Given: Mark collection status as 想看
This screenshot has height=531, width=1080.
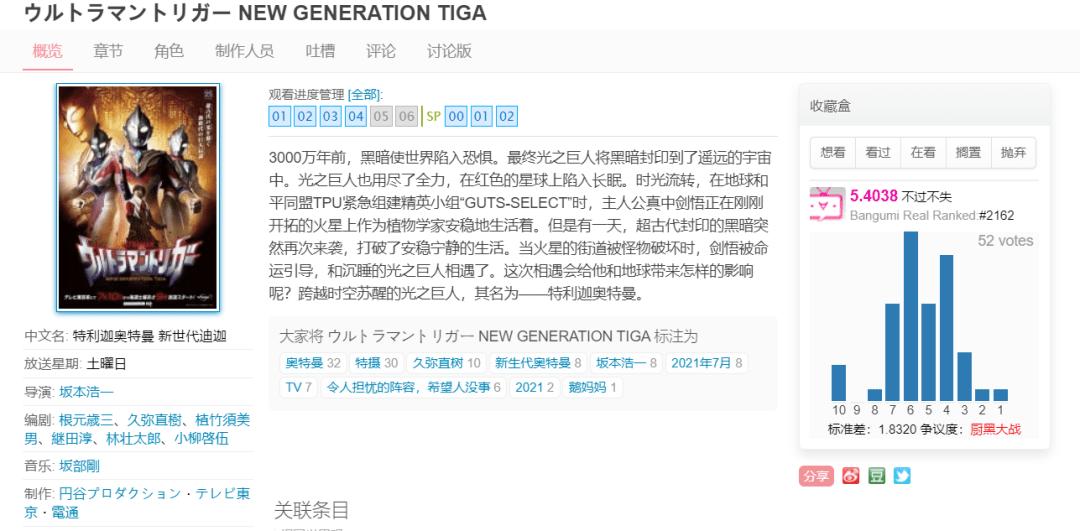Looking at the screenshot, I should click(833, 152).
